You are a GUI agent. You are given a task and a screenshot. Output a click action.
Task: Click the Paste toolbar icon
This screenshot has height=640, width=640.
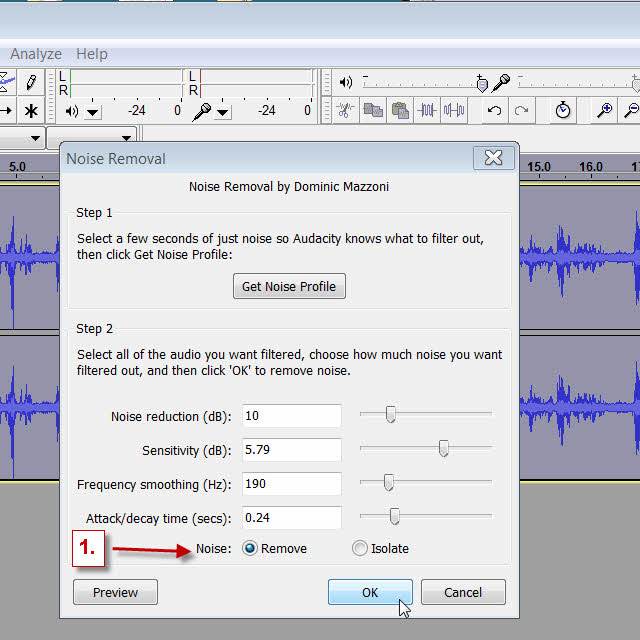(400, 110)
